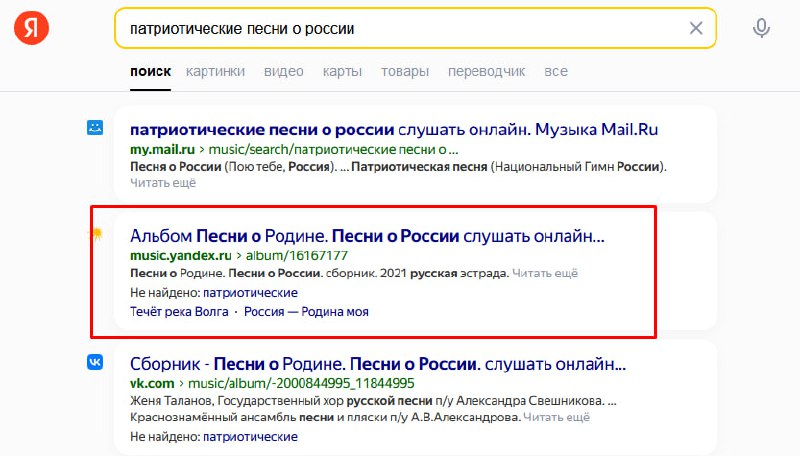This screenshot has width=800, height=456.
Task: Open music.yandex.ru domain link
Action: [x=181, y=256]
